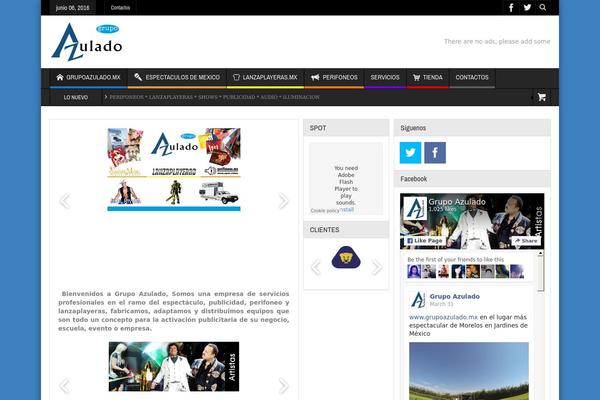Click the Flash install link in Spot
The image size is (600, 400).
coord(347,209)
